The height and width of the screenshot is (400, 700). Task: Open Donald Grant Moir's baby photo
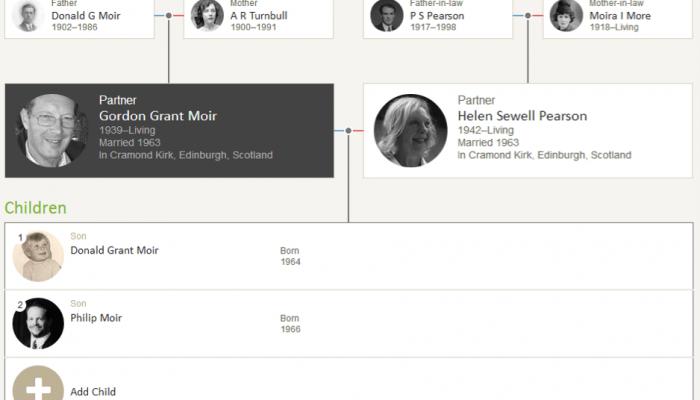pos(38,256)
